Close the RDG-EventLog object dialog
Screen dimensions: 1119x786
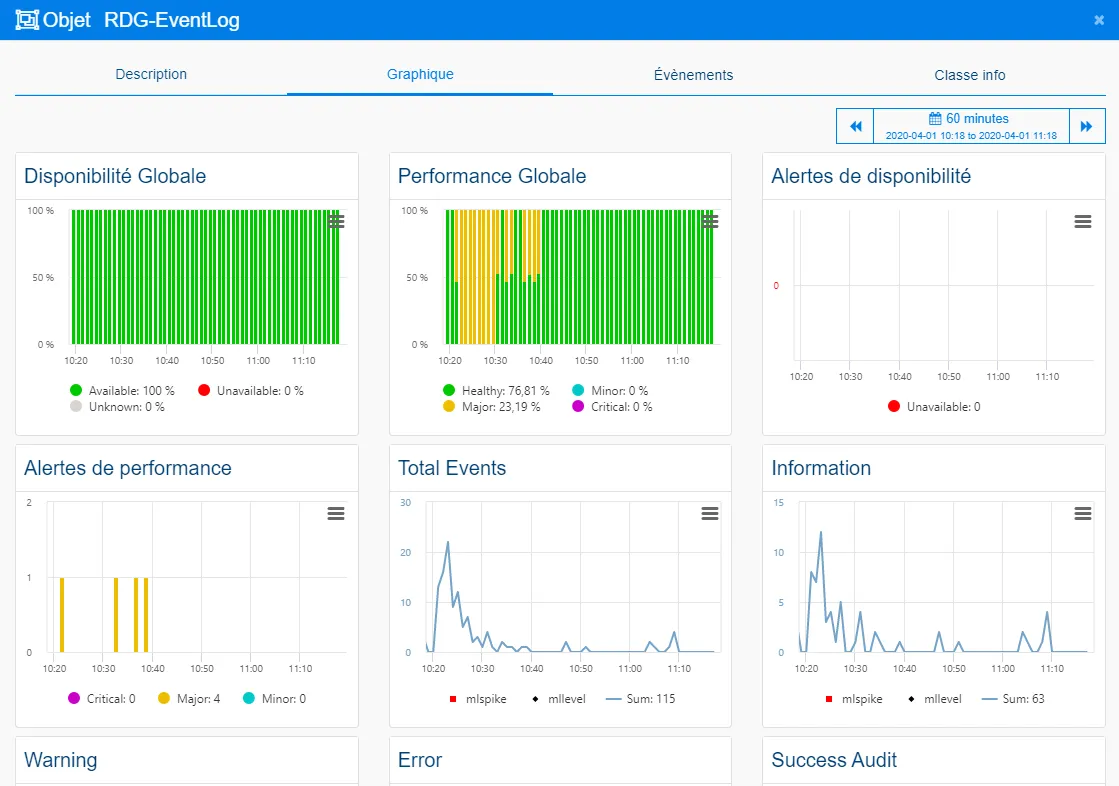[1099, 20]
